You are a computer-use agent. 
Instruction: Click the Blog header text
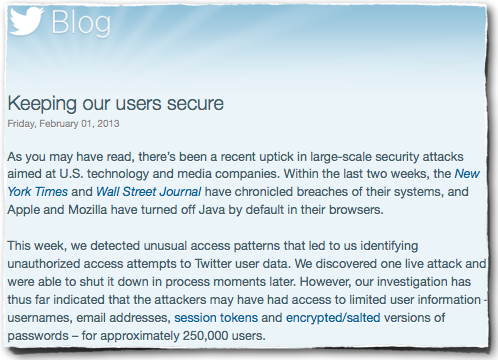click(81, 22)
